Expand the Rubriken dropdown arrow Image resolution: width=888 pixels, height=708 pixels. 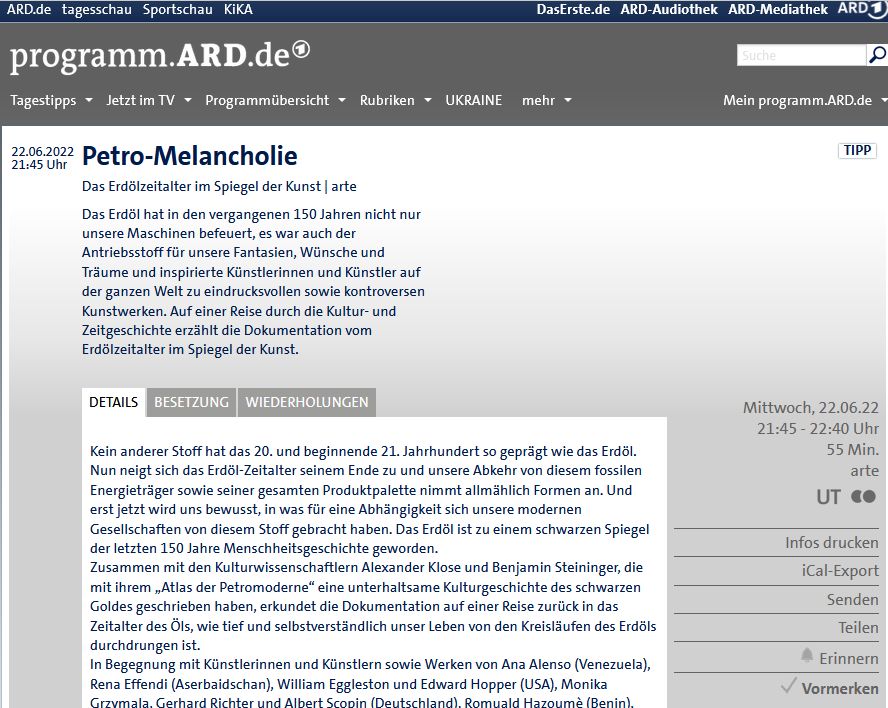428,100
